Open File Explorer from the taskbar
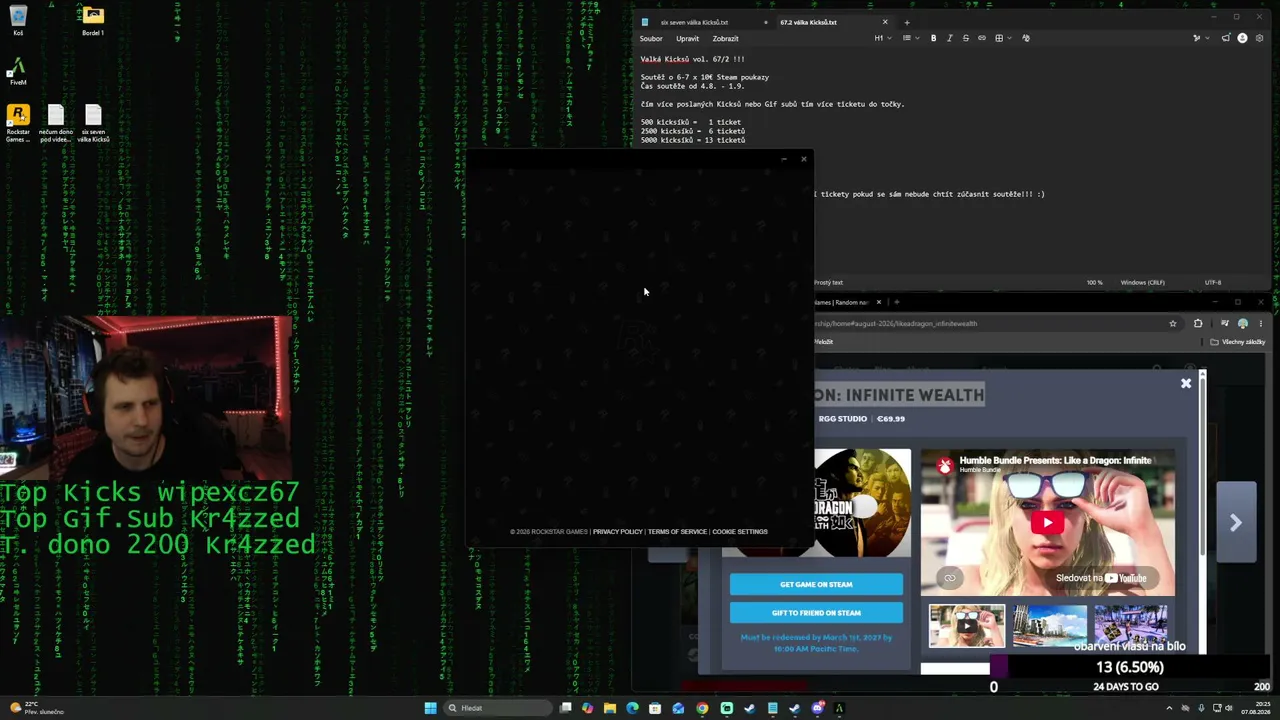The image size is (1280, 720). pyautogui.click(x=609, y=708)
